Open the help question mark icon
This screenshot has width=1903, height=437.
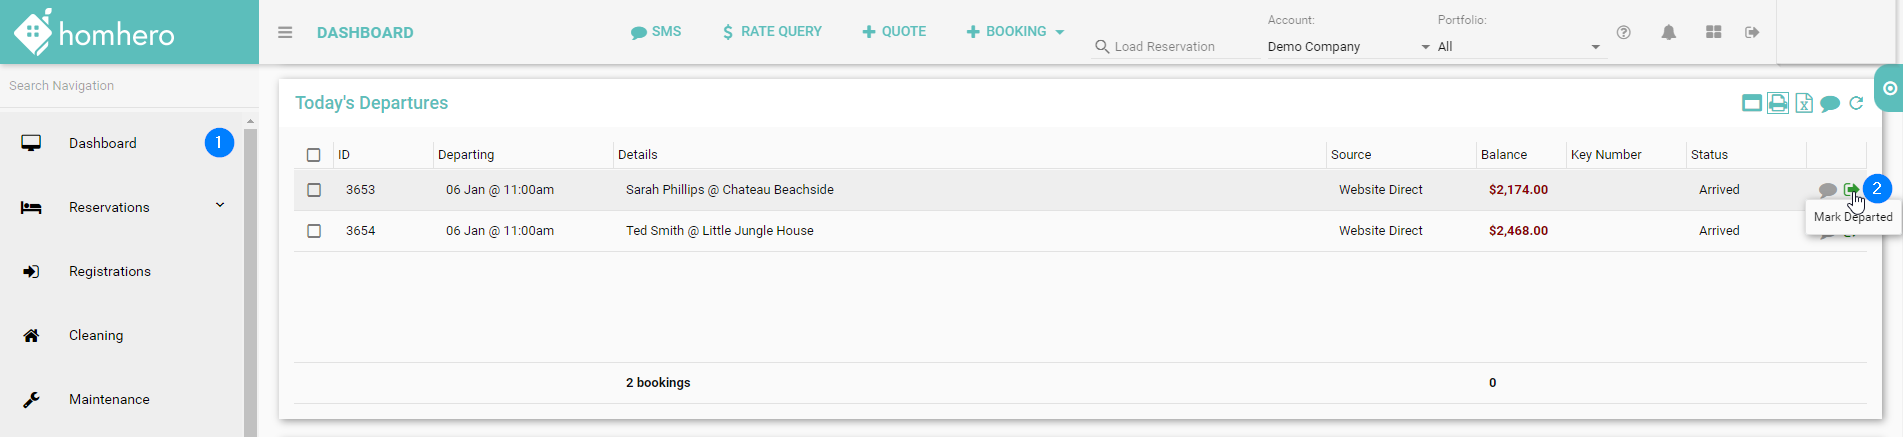pyautogui.click(x=1624, y=32)
